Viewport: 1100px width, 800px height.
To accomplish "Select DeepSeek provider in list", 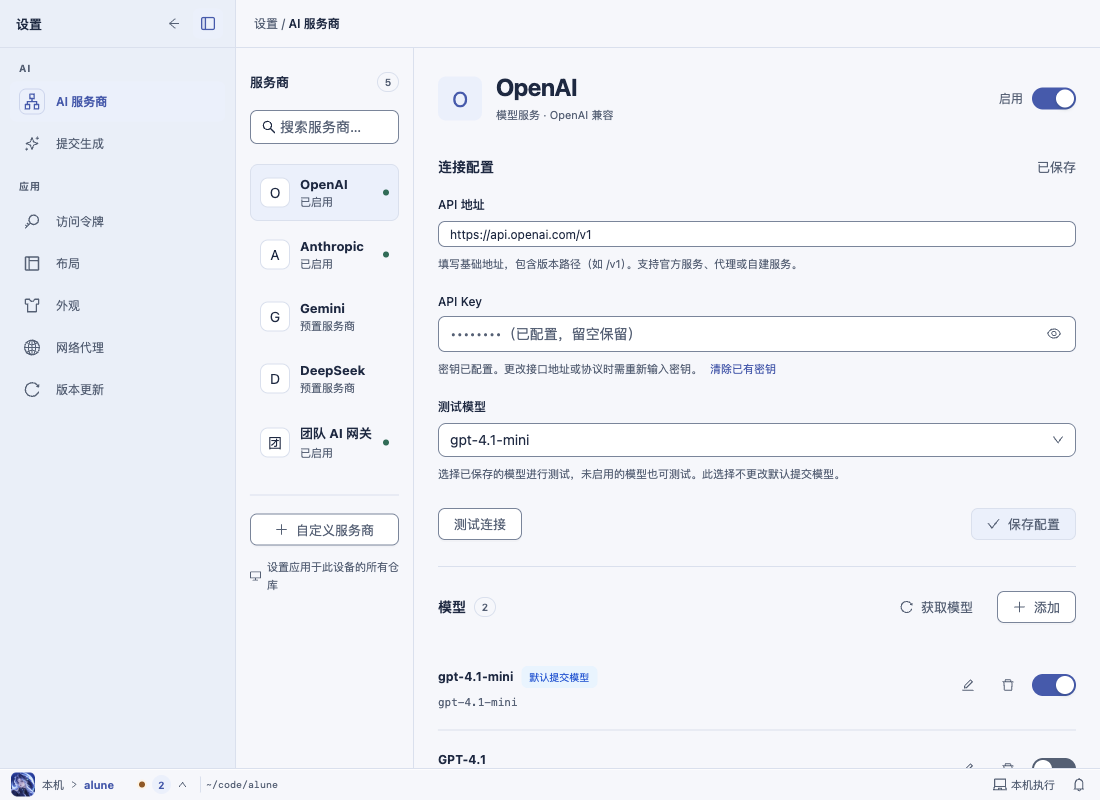I will pos(324,379).
